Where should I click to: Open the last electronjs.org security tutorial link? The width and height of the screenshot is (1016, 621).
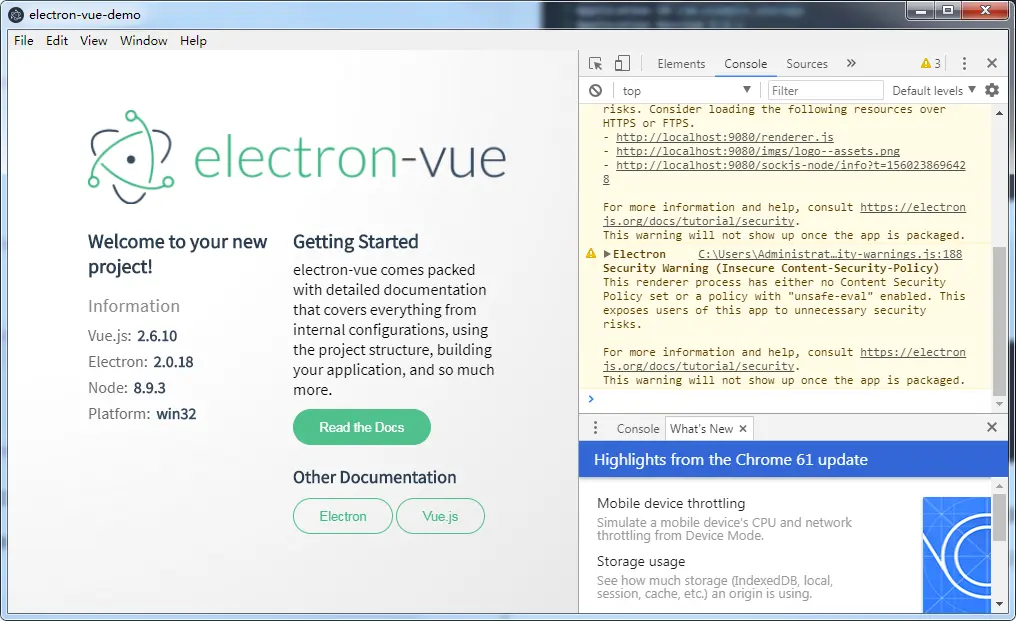913,352
